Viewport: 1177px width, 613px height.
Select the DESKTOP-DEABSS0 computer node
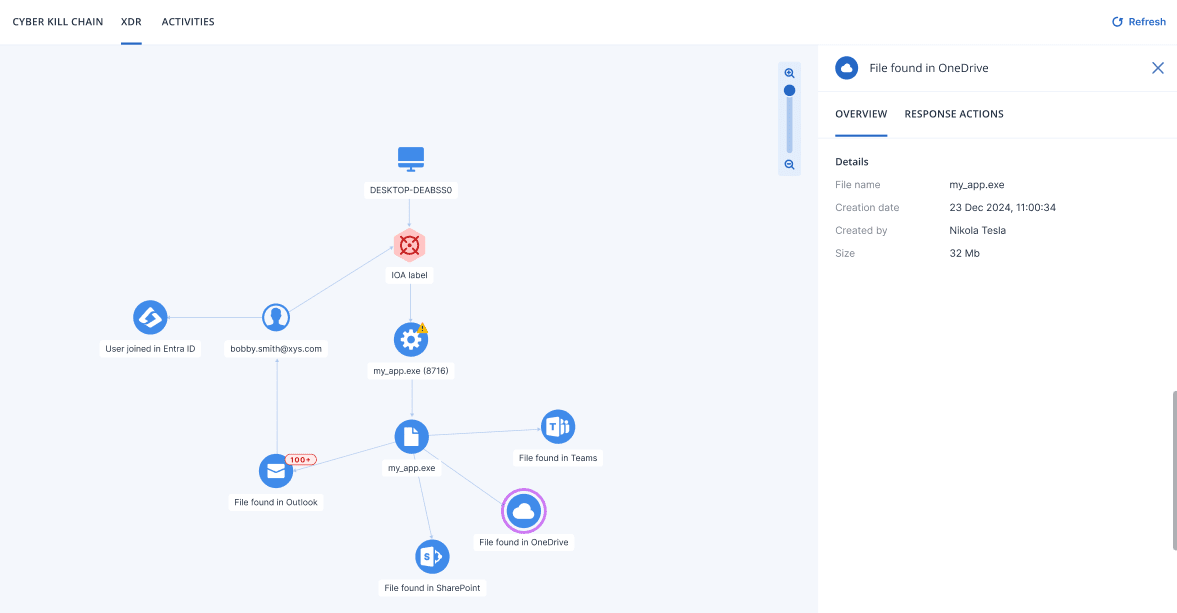(x=411, y=159)
